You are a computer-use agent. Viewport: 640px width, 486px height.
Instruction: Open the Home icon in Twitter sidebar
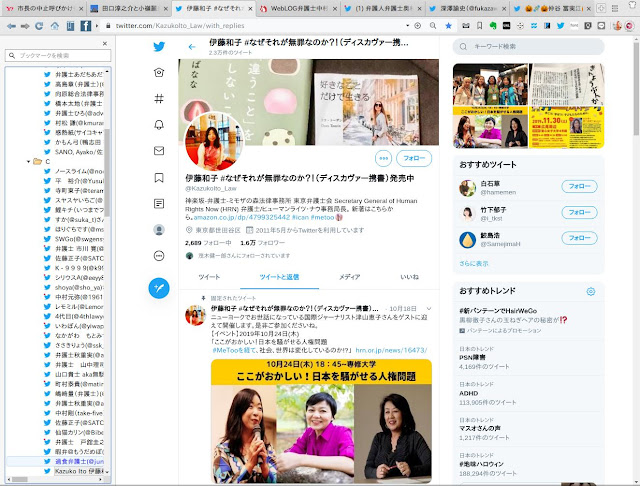(159, 73)
